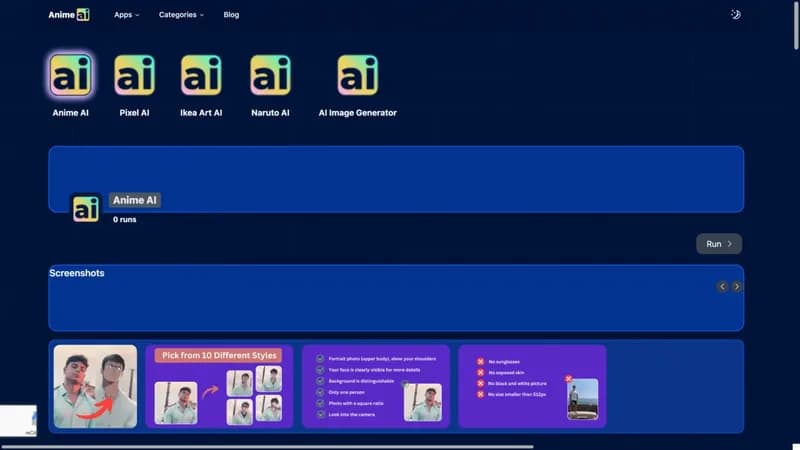This screenshot has width=800, height=450.
Task: Open the No sunglasses restrictions screenshot
Action: (532, 386)
